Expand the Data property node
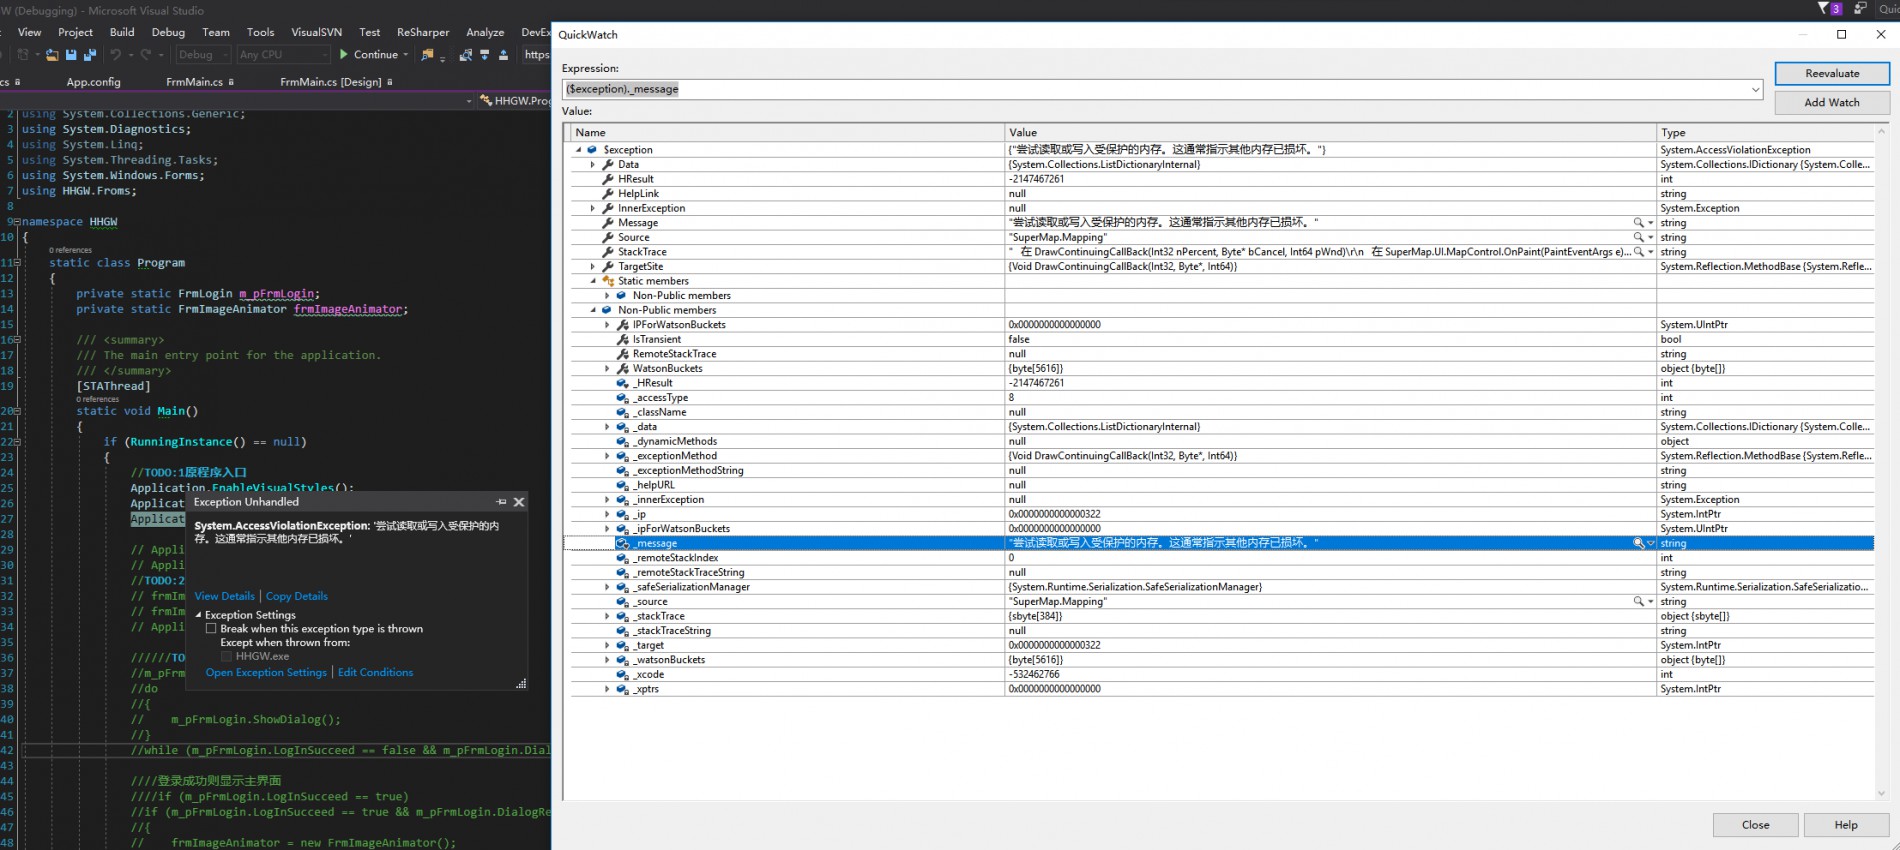 592,165
